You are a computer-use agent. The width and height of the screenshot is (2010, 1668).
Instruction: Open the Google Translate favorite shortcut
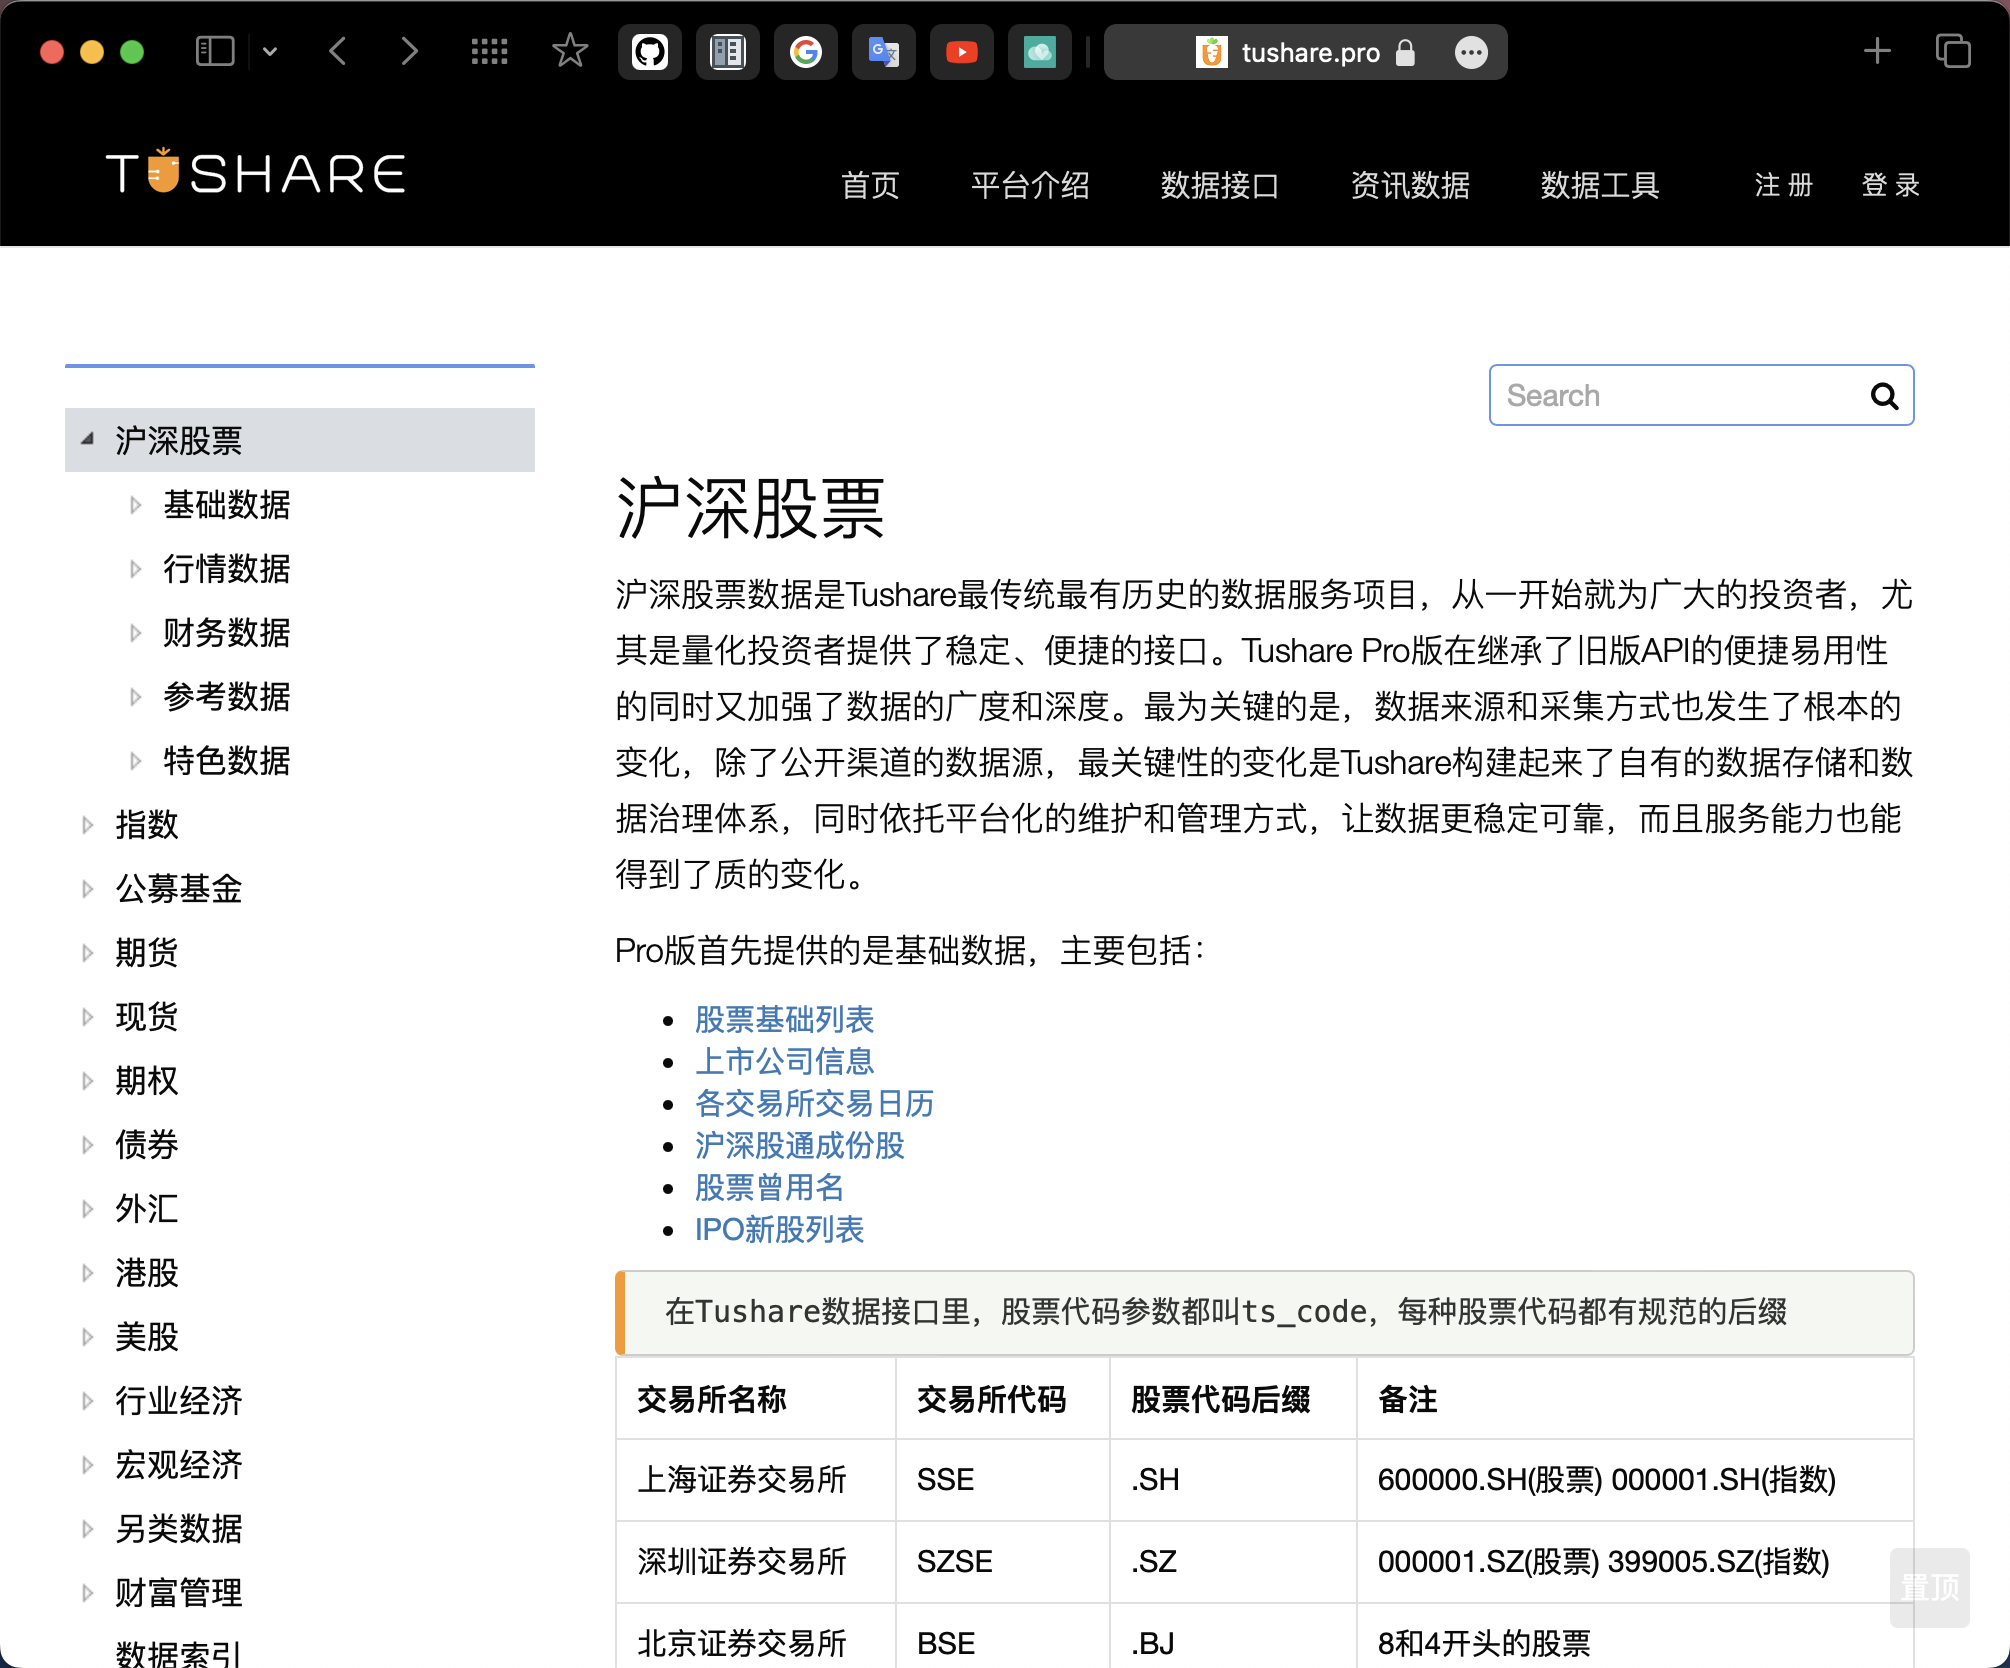click(884, 52)
